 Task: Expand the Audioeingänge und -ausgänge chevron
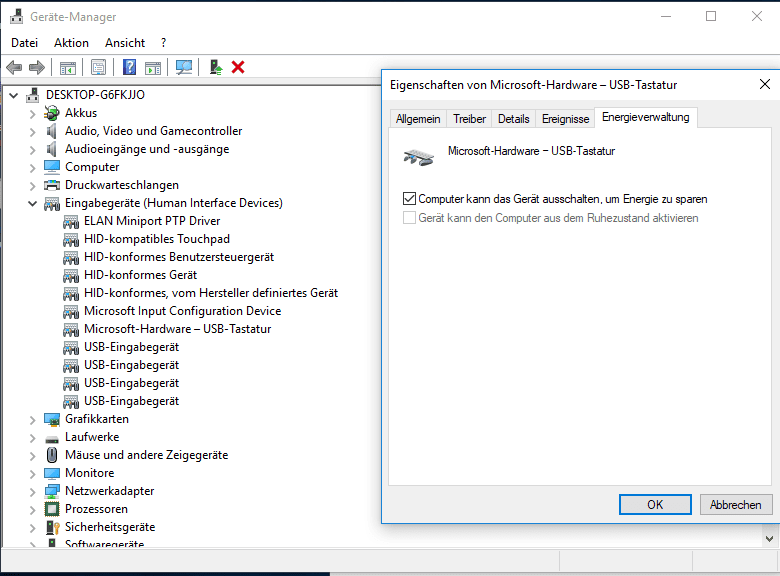[x=32, y=150]
